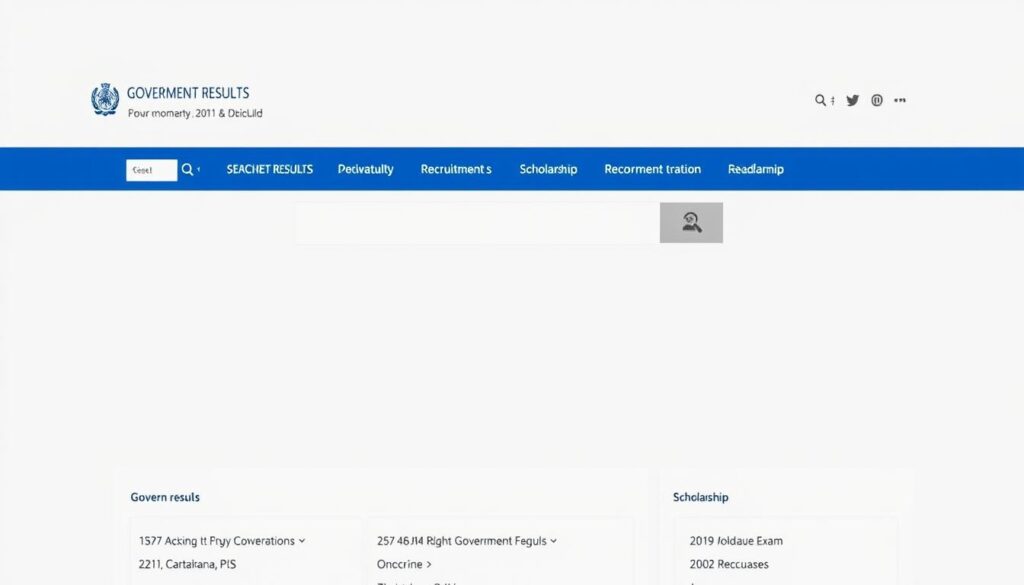Open the Readlarnip menu item
Screen dimensions: 1024x585
(756, 169)
